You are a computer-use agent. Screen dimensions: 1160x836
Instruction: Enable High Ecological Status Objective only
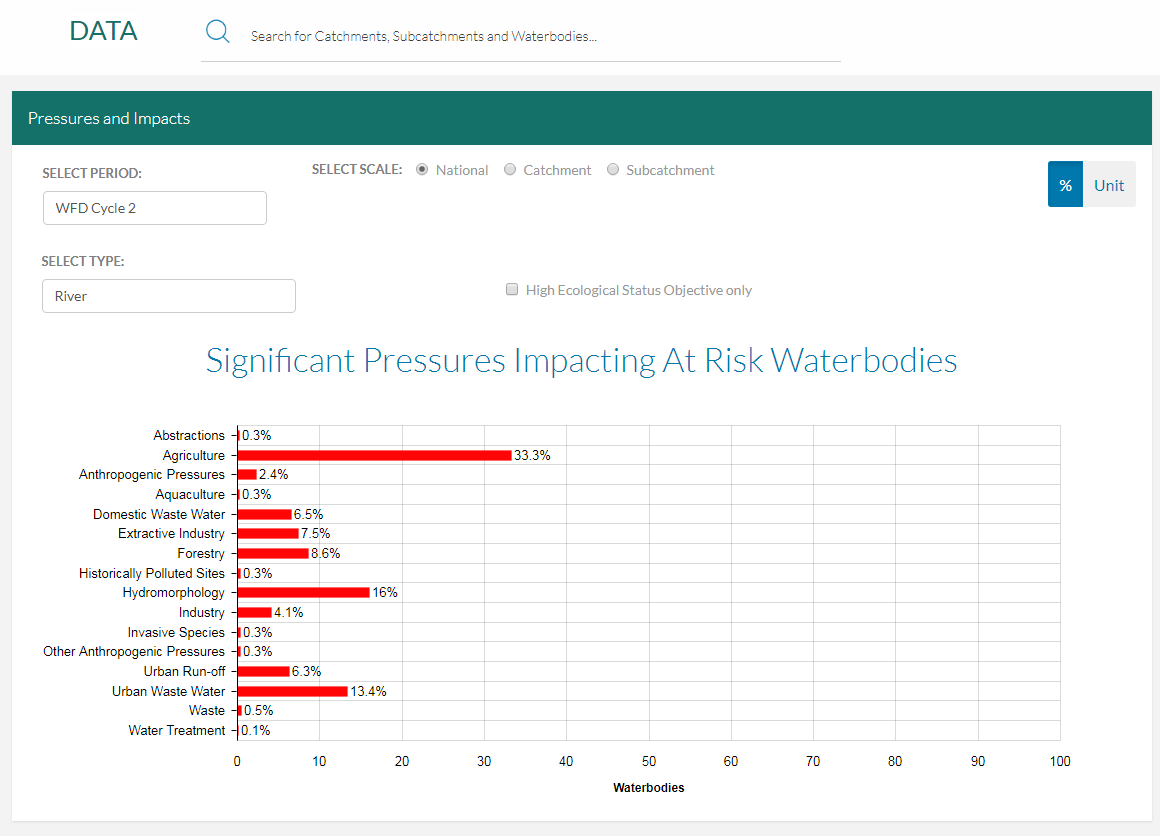511,289
